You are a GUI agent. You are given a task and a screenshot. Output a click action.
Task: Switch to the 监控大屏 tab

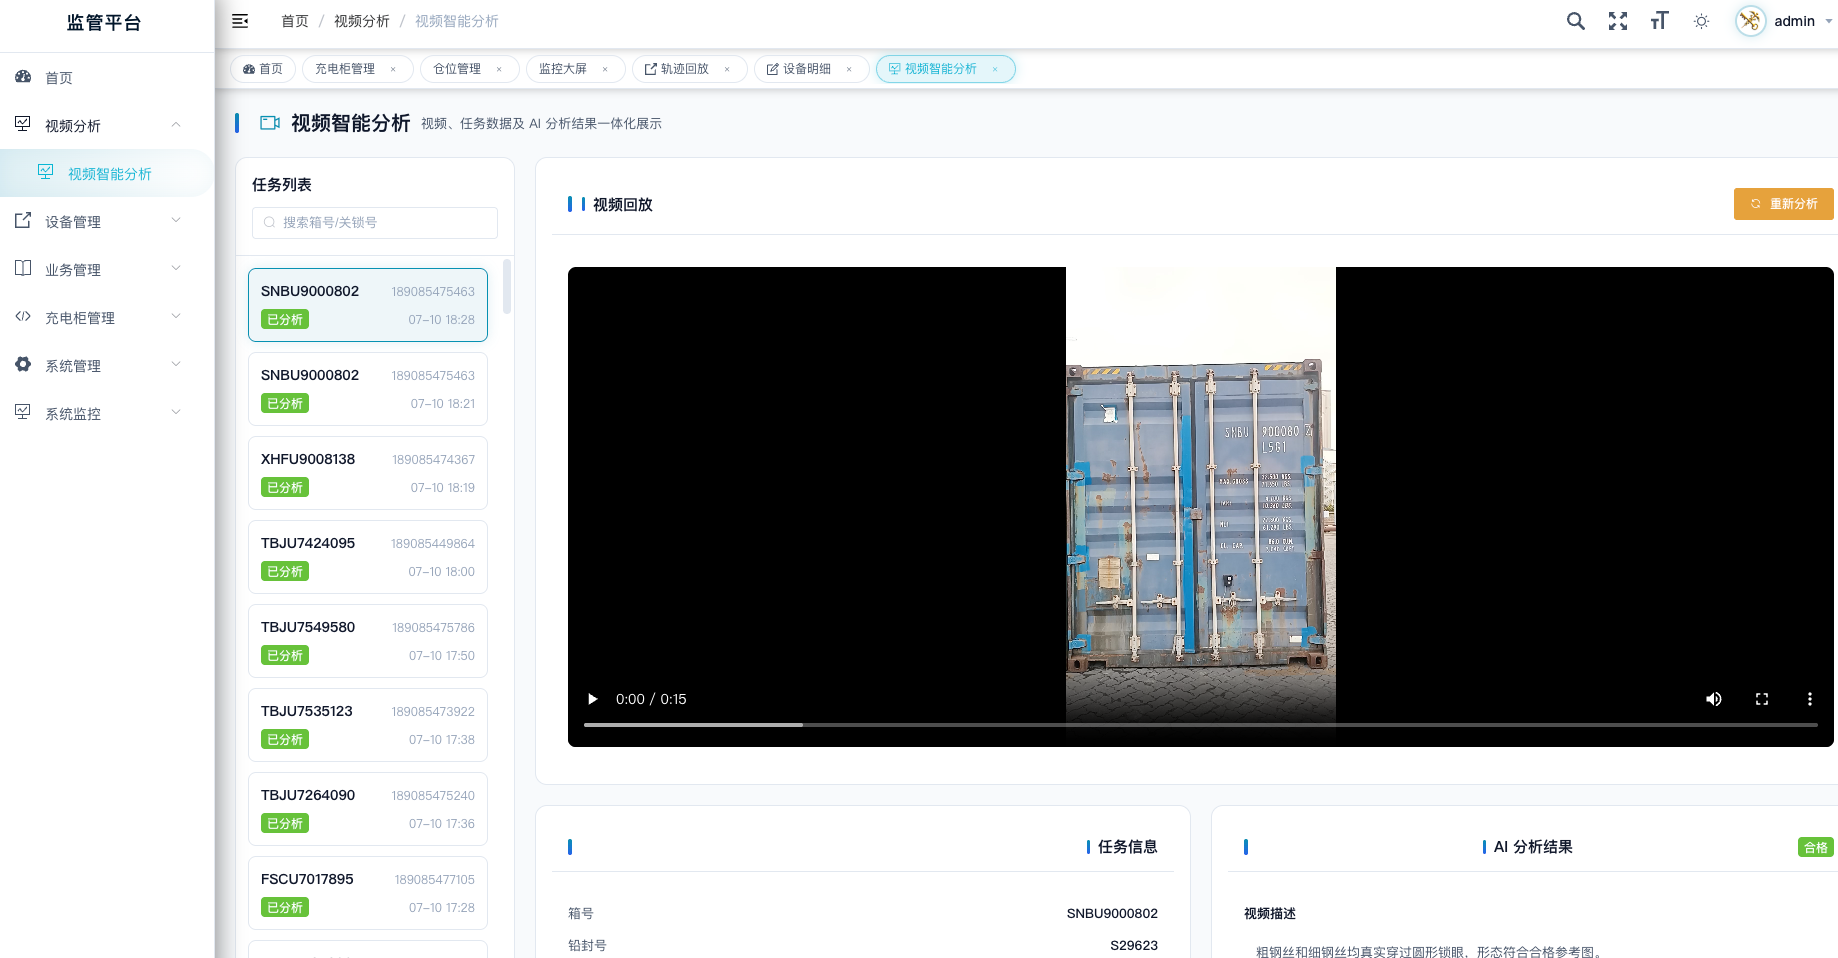(563, 69)
